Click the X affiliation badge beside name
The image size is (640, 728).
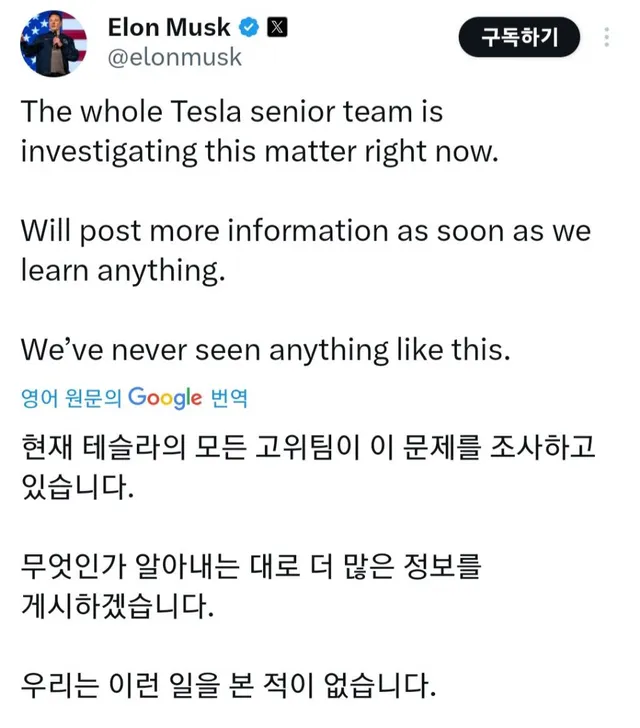pos(277,28)
